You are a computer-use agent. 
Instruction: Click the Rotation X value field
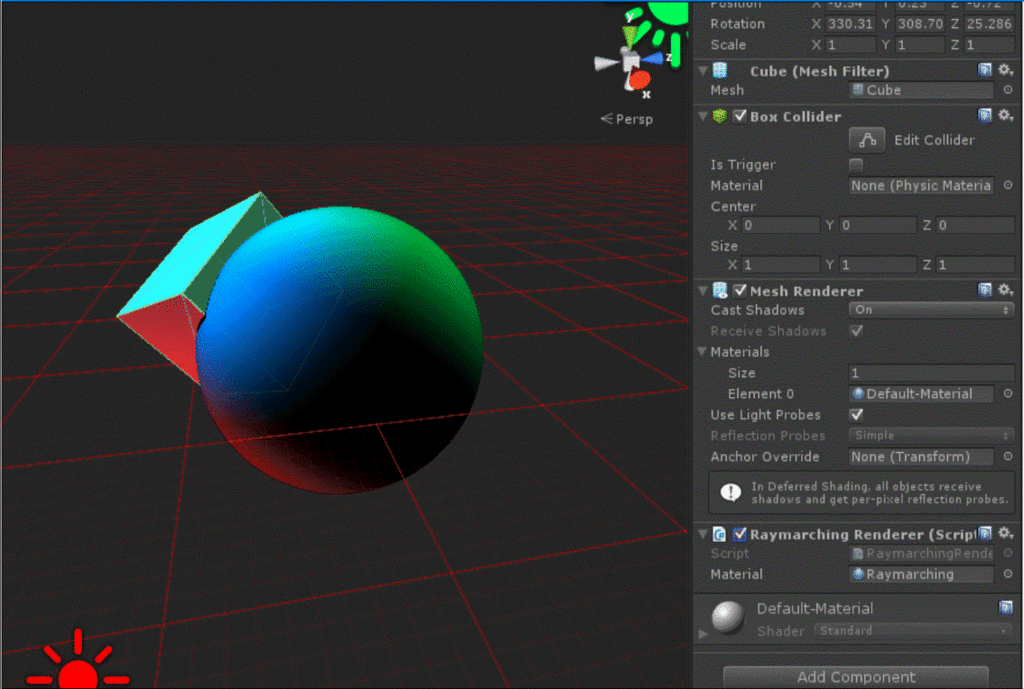coord(850,24)
